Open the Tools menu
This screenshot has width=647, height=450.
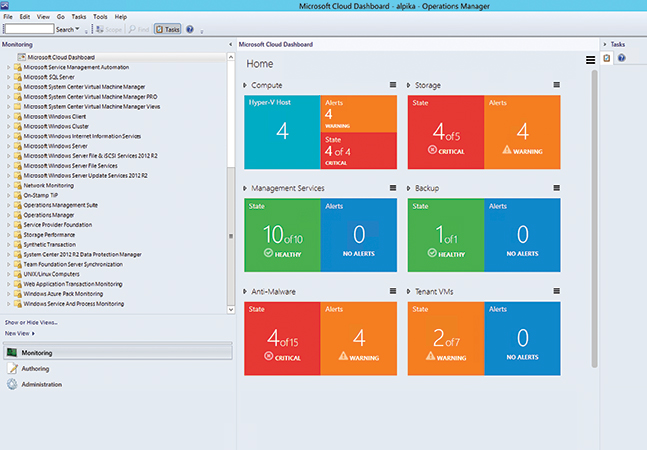pyautogui.click(x=100, y=17)
